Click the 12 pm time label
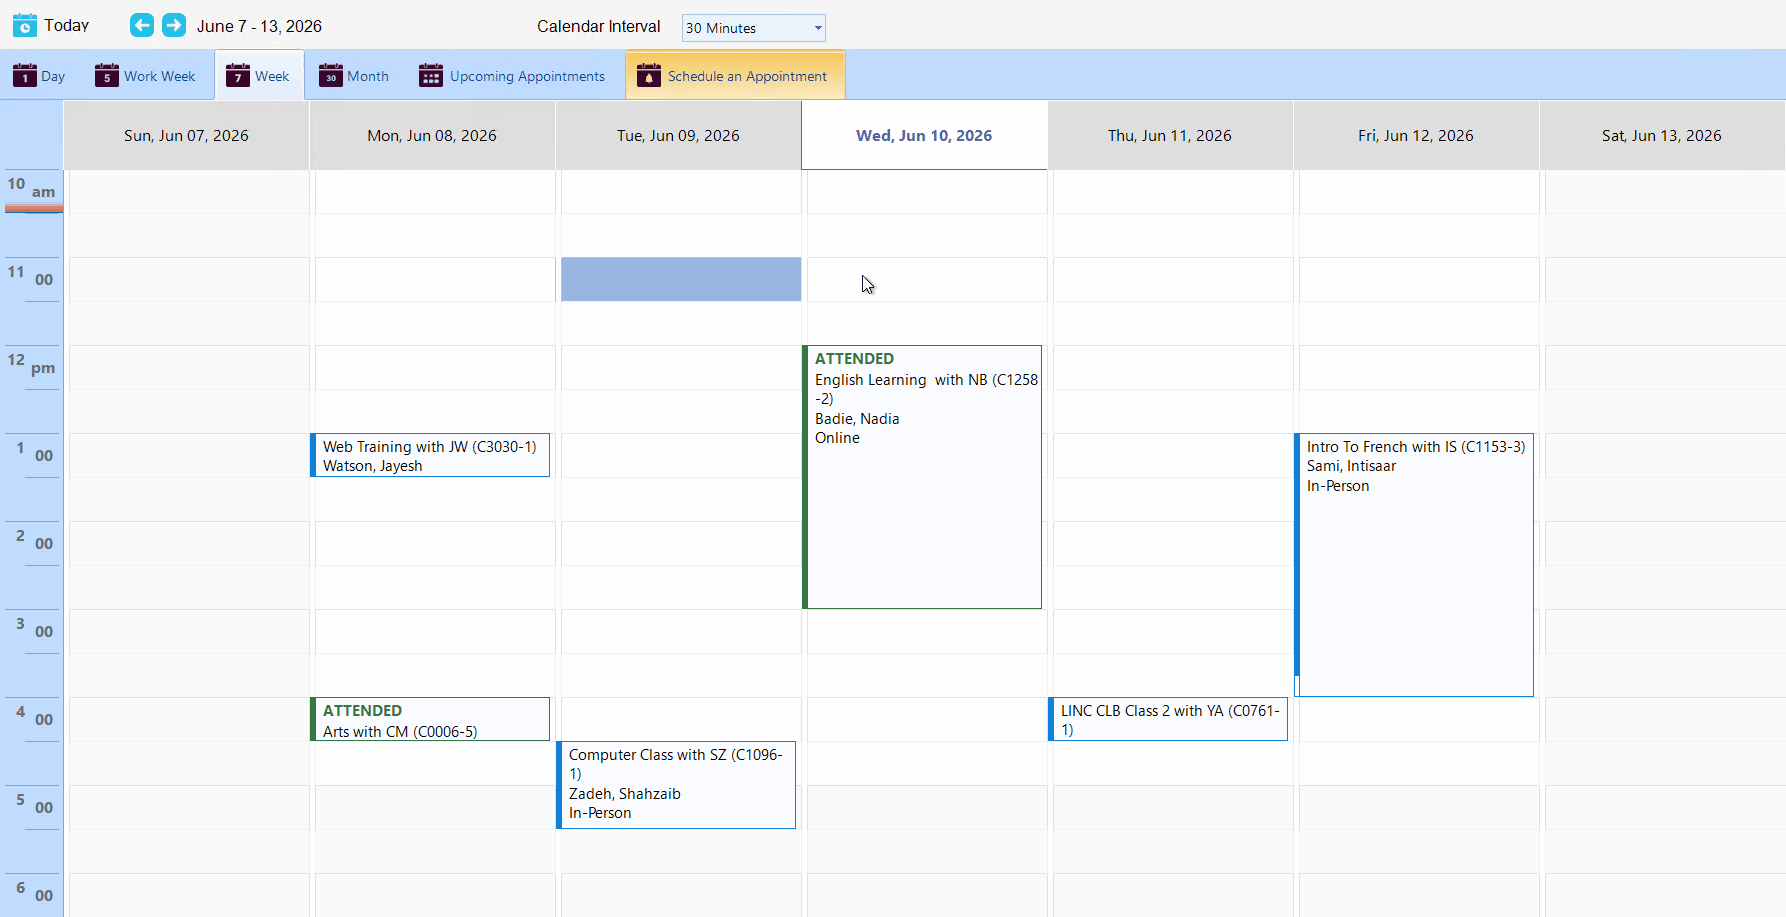1786x917 pixels. tap(32, 364)
